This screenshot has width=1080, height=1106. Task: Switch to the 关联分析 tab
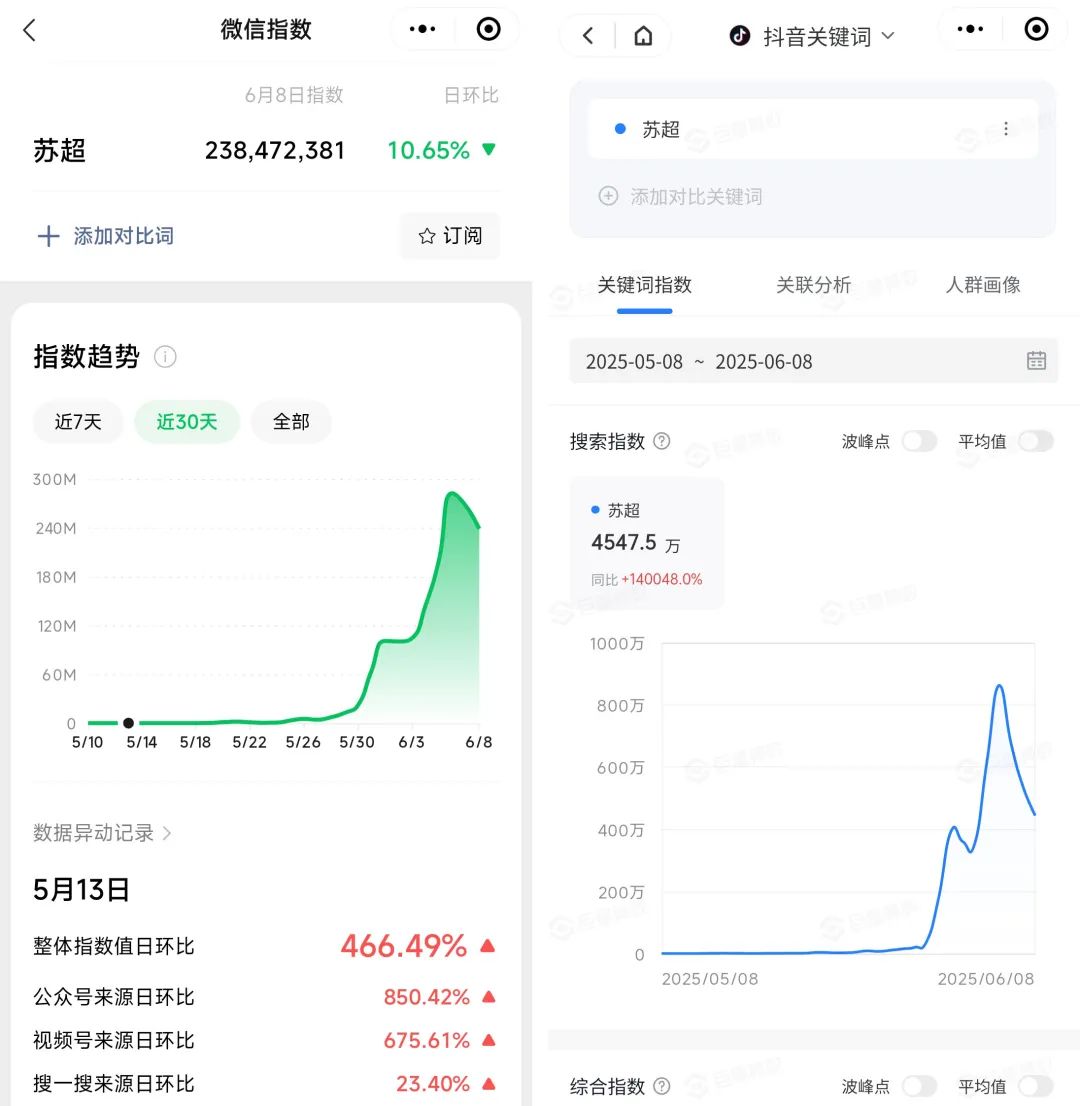[x=813, y=285]
